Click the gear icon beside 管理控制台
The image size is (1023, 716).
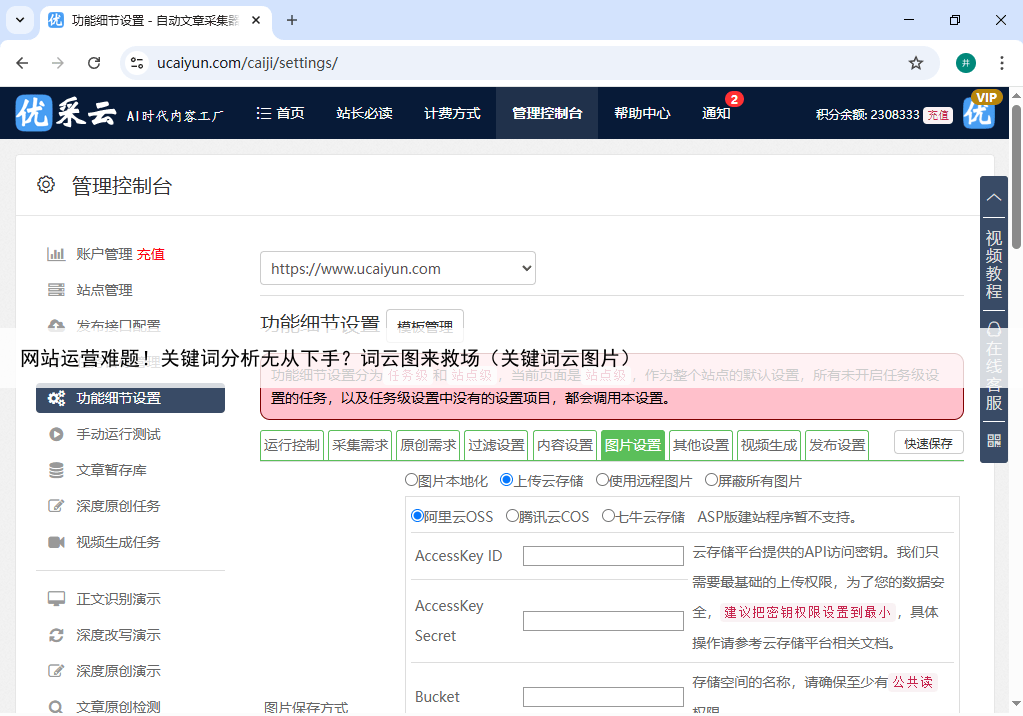[x=46, y=185]
